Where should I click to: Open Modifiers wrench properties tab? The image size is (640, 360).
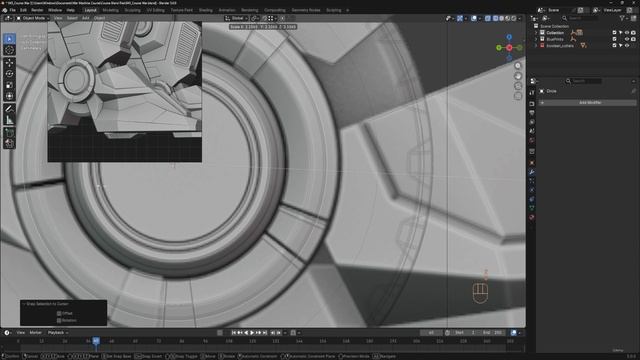coord(532,172)
